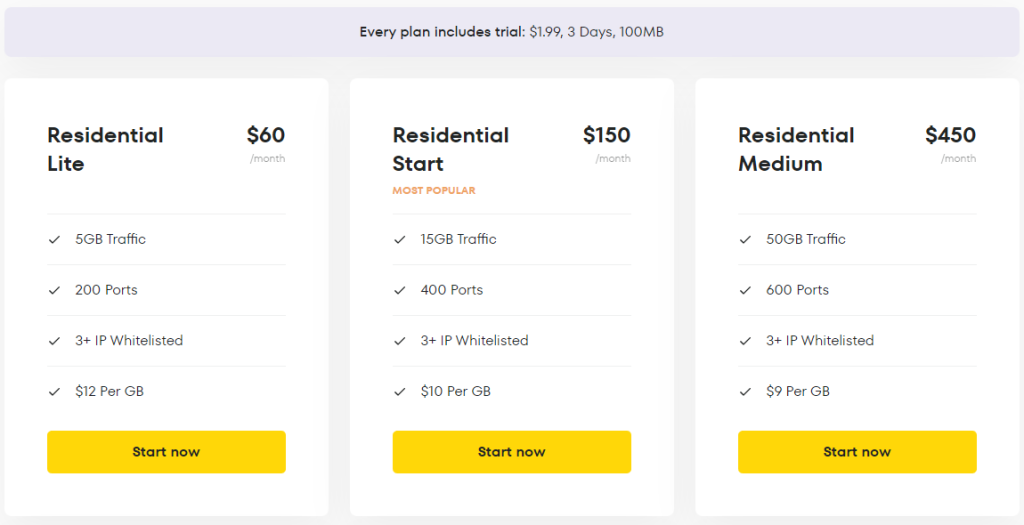
Task: Select the Residential Lite plan title
Action: [105, 149]
